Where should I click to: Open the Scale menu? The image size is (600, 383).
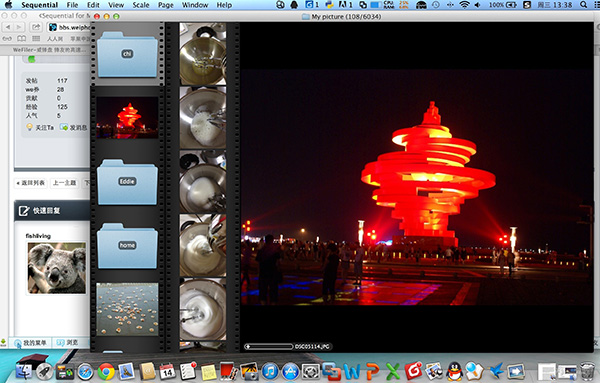pyautogui.click(x=141, y=5)
